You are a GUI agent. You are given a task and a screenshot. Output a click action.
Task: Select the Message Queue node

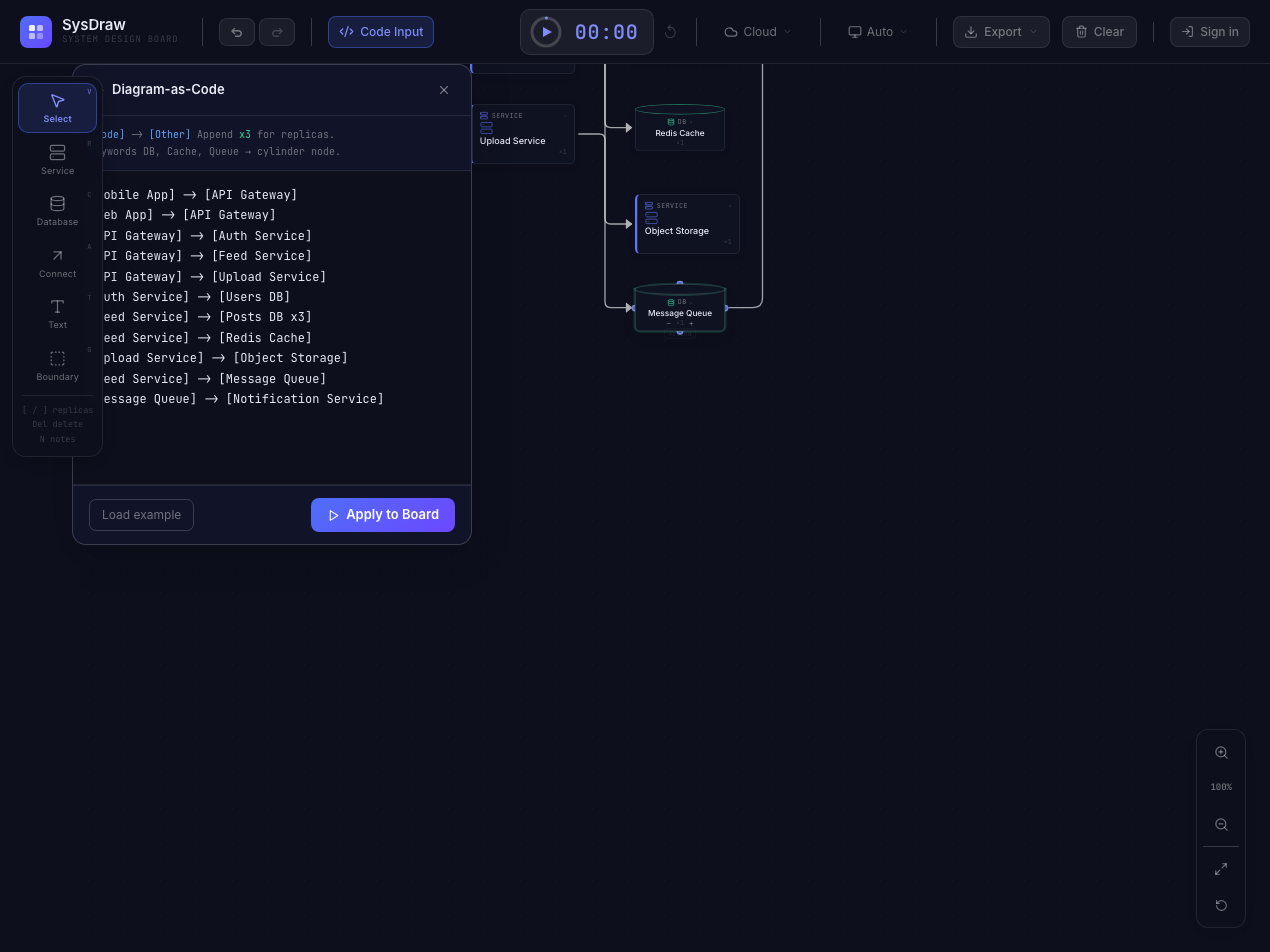pyautogui.click(x=680, y=308)
